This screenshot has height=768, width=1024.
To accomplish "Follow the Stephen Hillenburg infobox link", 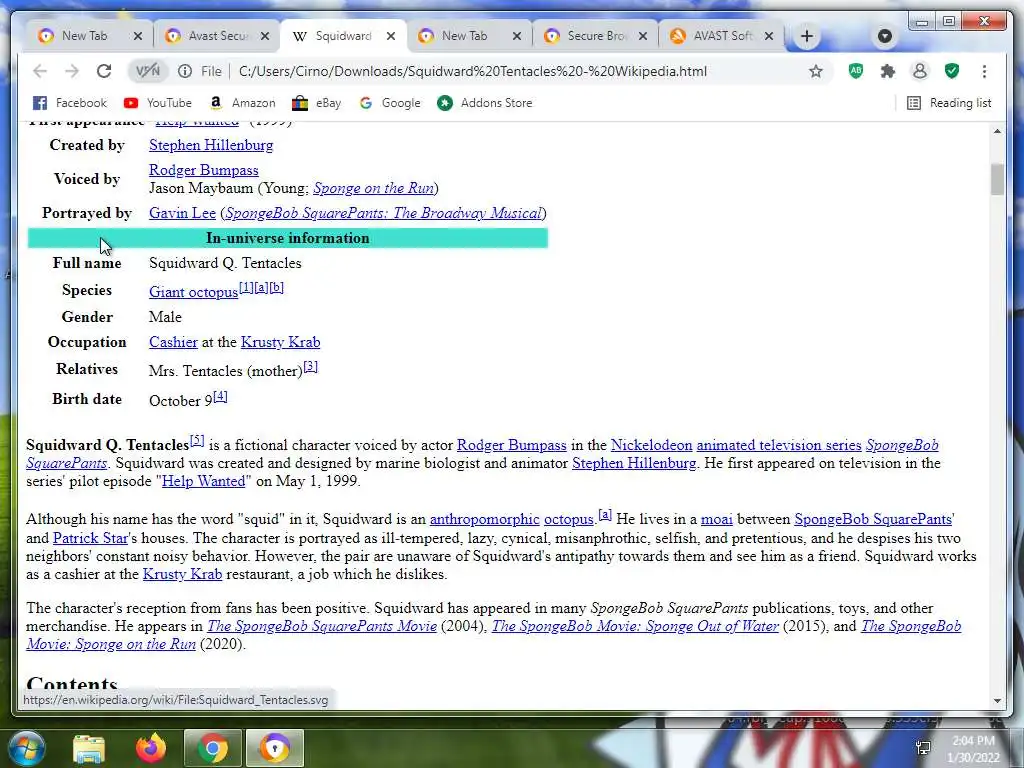I will pyautogui.click(x=211, y=145).
